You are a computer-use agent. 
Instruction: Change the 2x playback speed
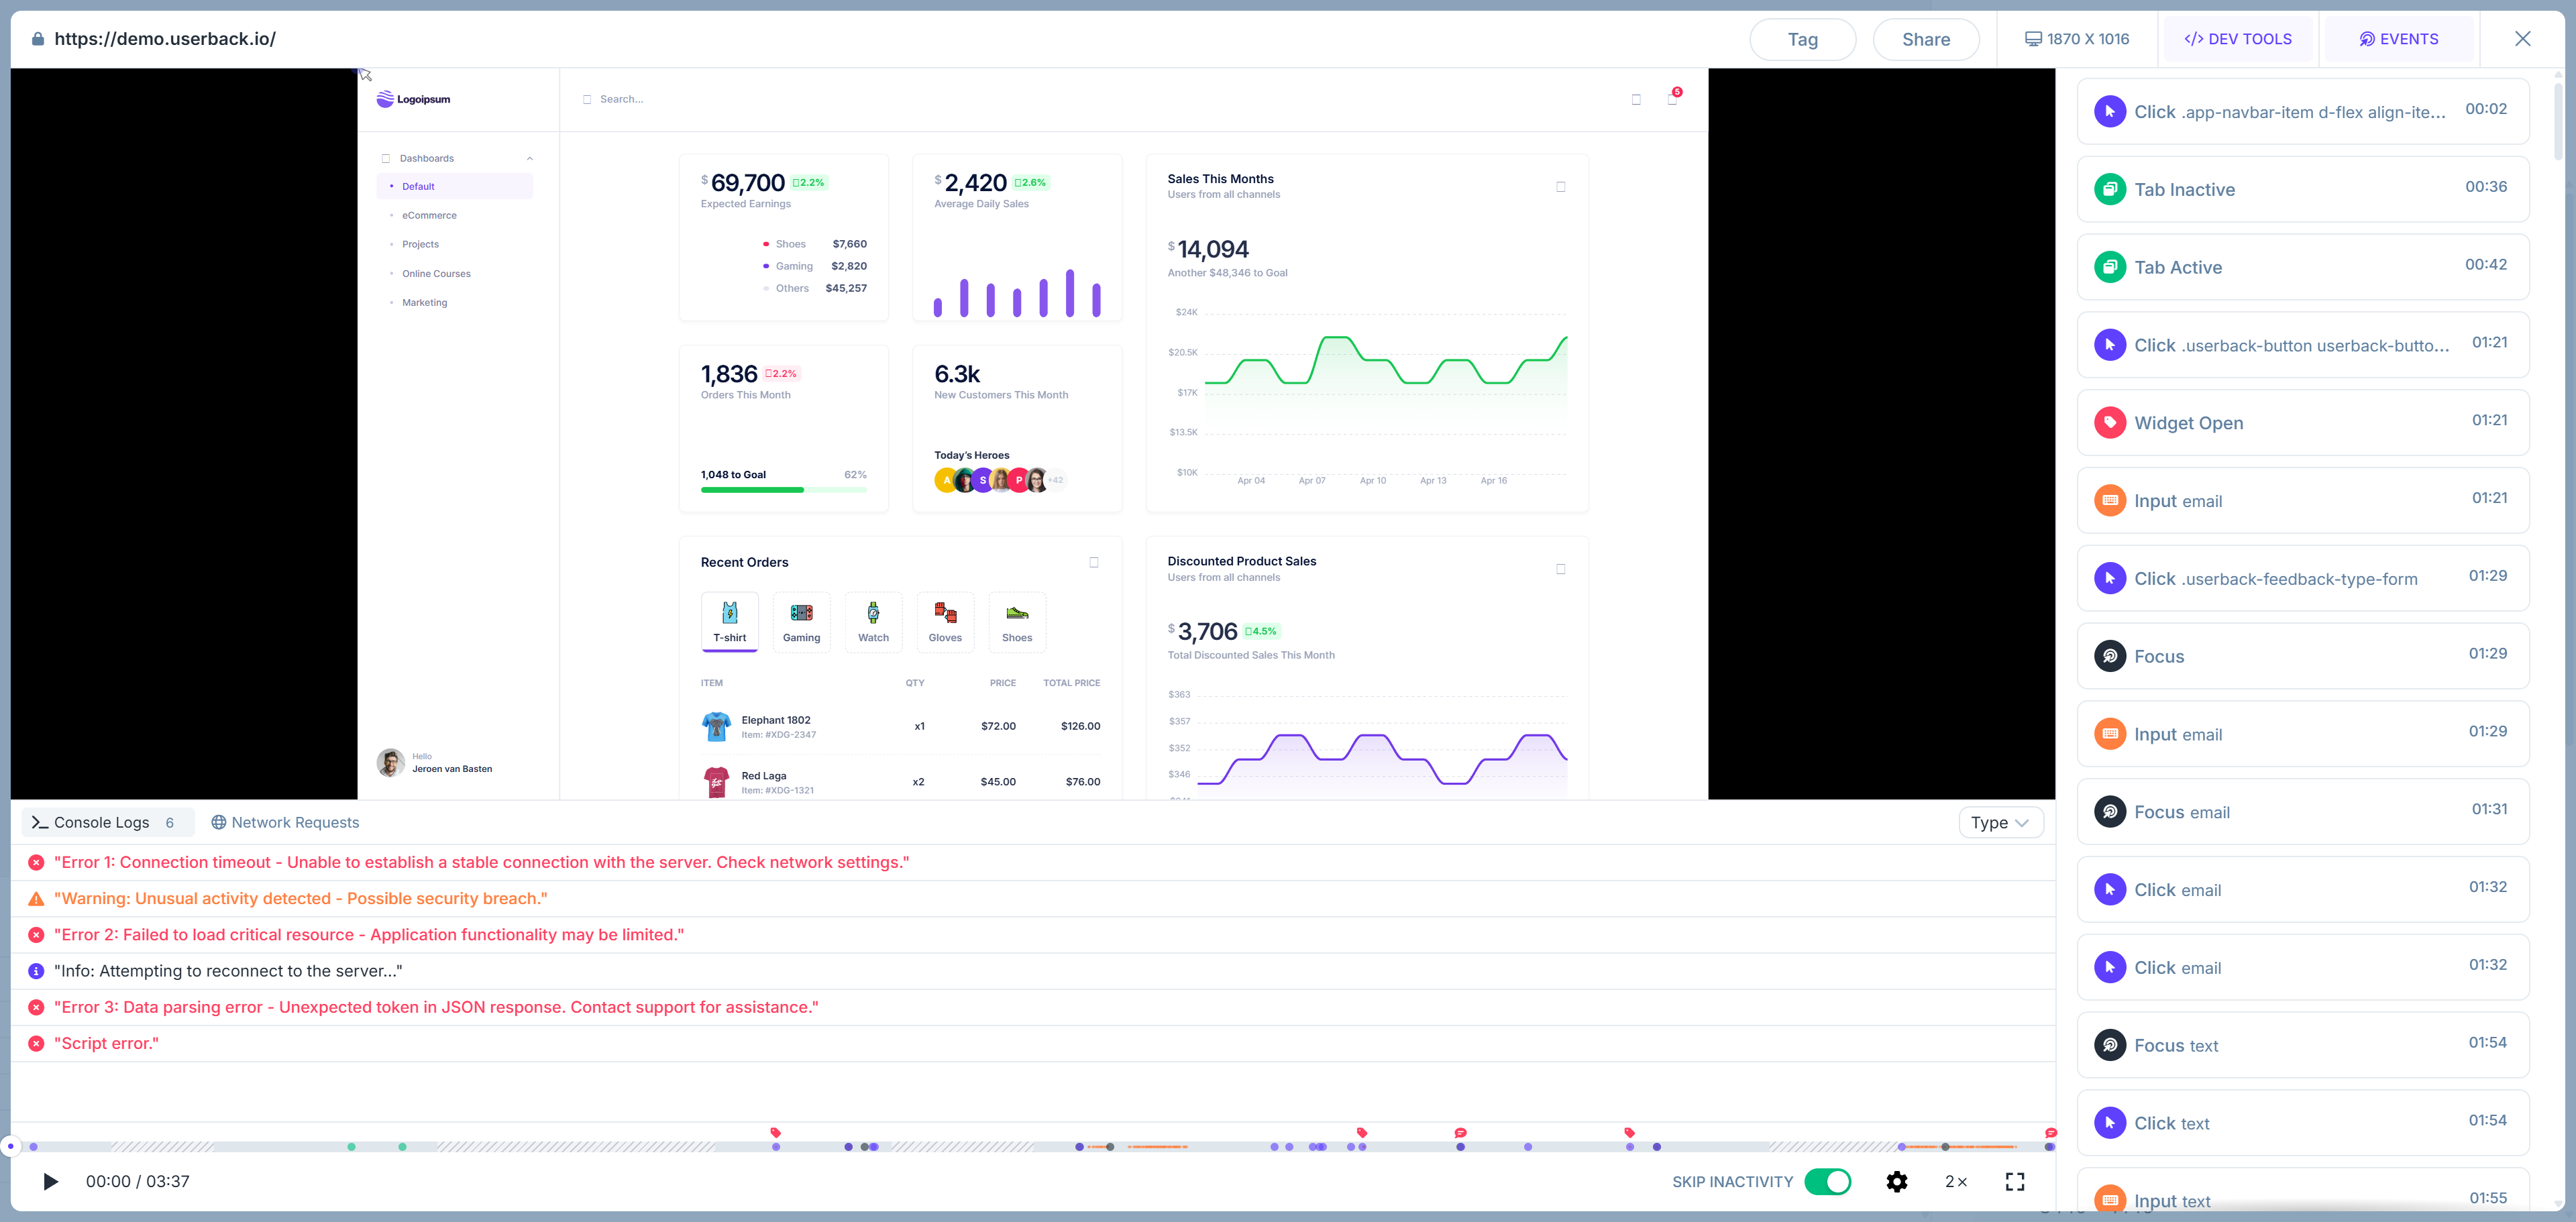click(1955, 1181)
